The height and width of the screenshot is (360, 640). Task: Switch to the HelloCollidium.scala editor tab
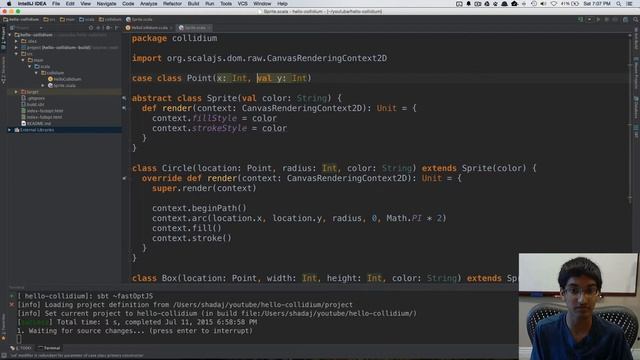(x=149, y=28)
